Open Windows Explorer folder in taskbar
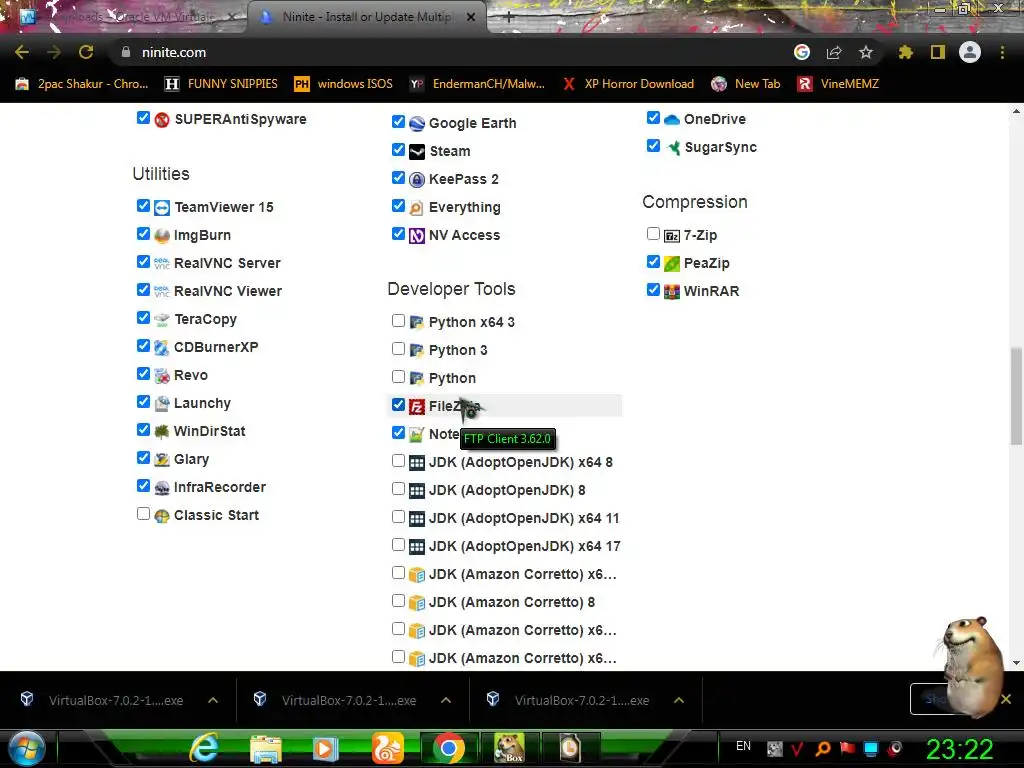This screenshot has width=1024, height=768. [266, 748]
